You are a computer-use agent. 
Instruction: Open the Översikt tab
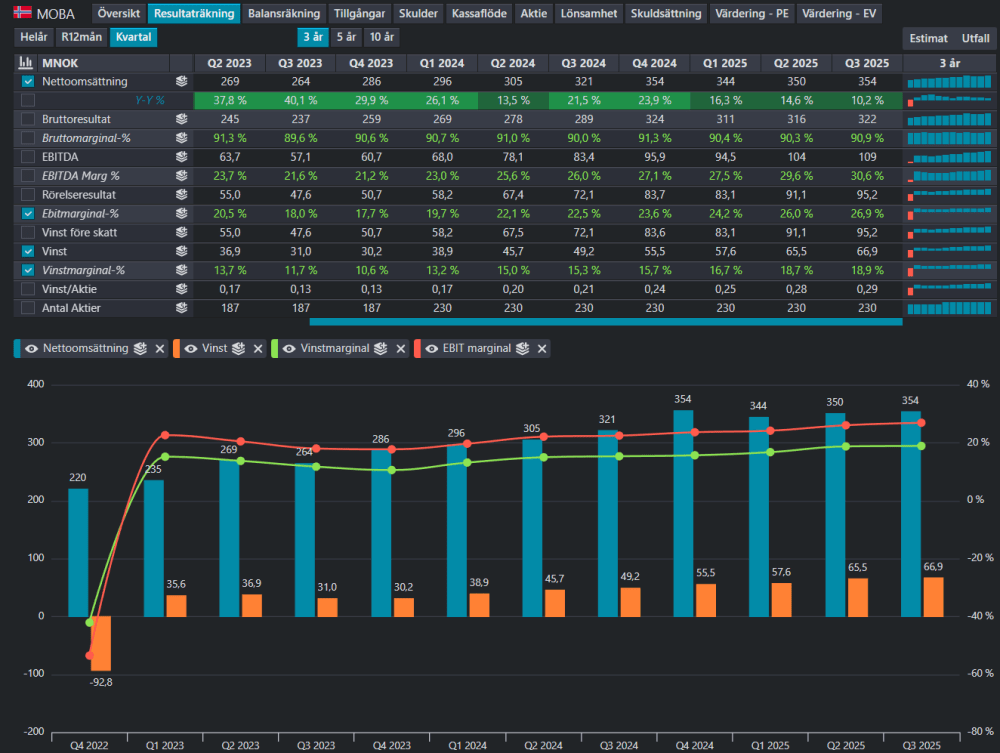coord(119,13)
